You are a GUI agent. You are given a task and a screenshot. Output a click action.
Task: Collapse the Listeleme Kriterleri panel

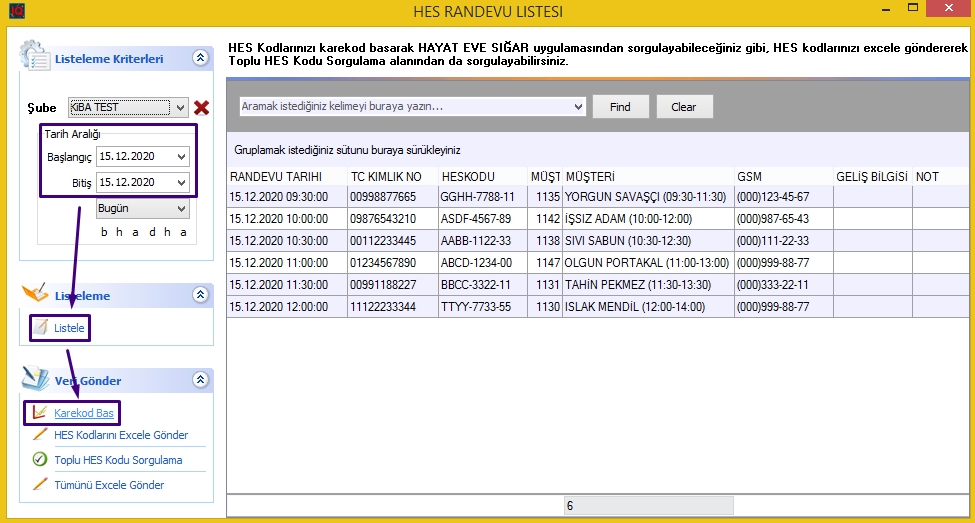click(x=200, y=58)
